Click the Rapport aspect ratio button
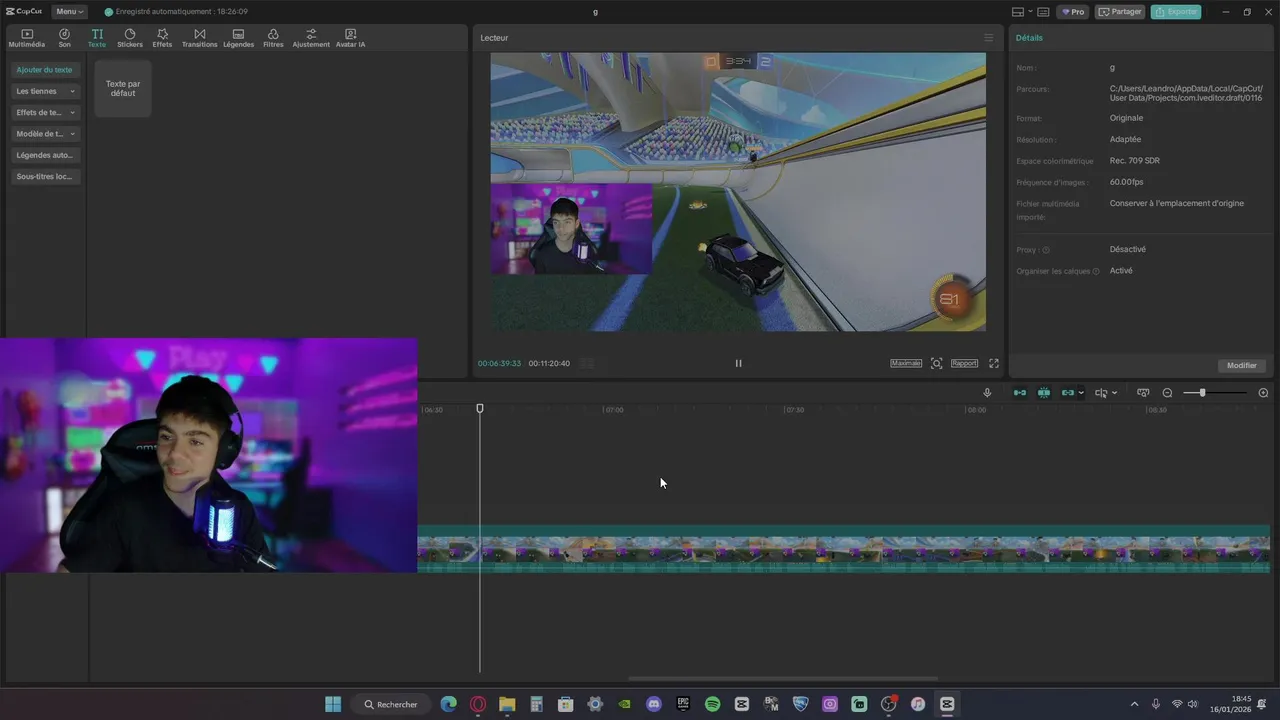Image resolution: width=1280 pixels, height=720 pixels. [964, 363]
